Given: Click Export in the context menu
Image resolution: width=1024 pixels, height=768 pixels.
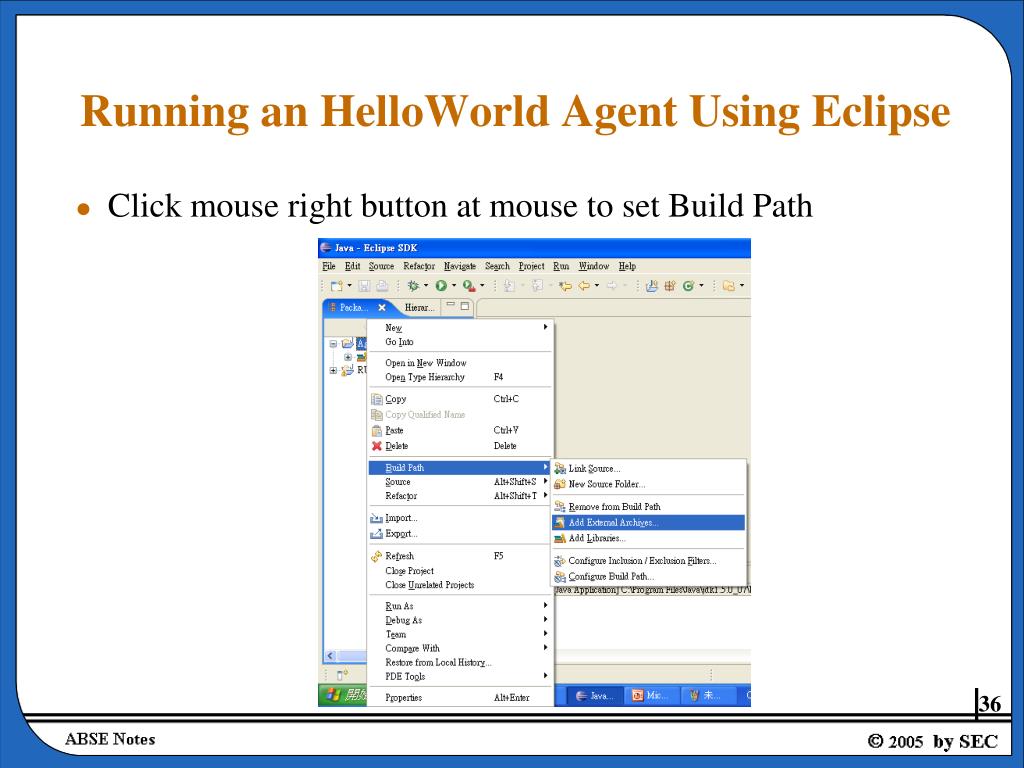Looking at the screenshot, I should [460, 534].
